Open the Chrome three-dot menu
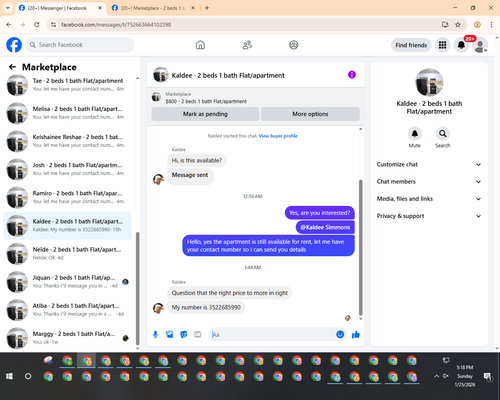The height and width of the screenshot is (400, 500). pyautogui.click(x=491, y=25)
